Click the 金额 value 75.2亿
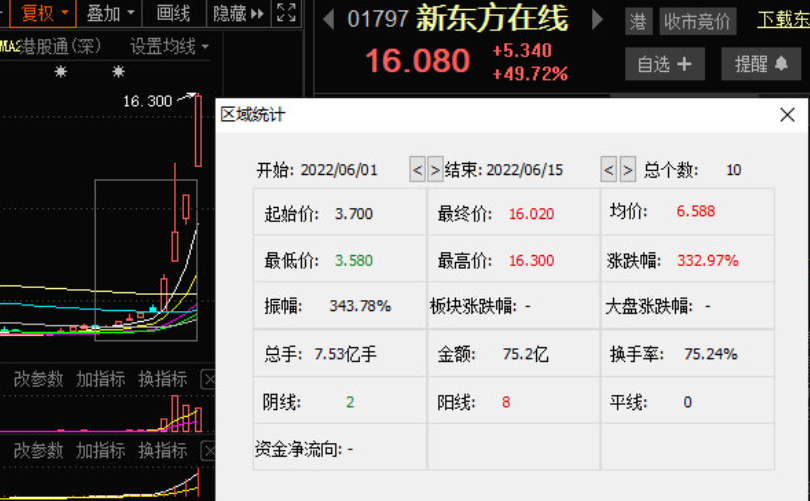 526,354
